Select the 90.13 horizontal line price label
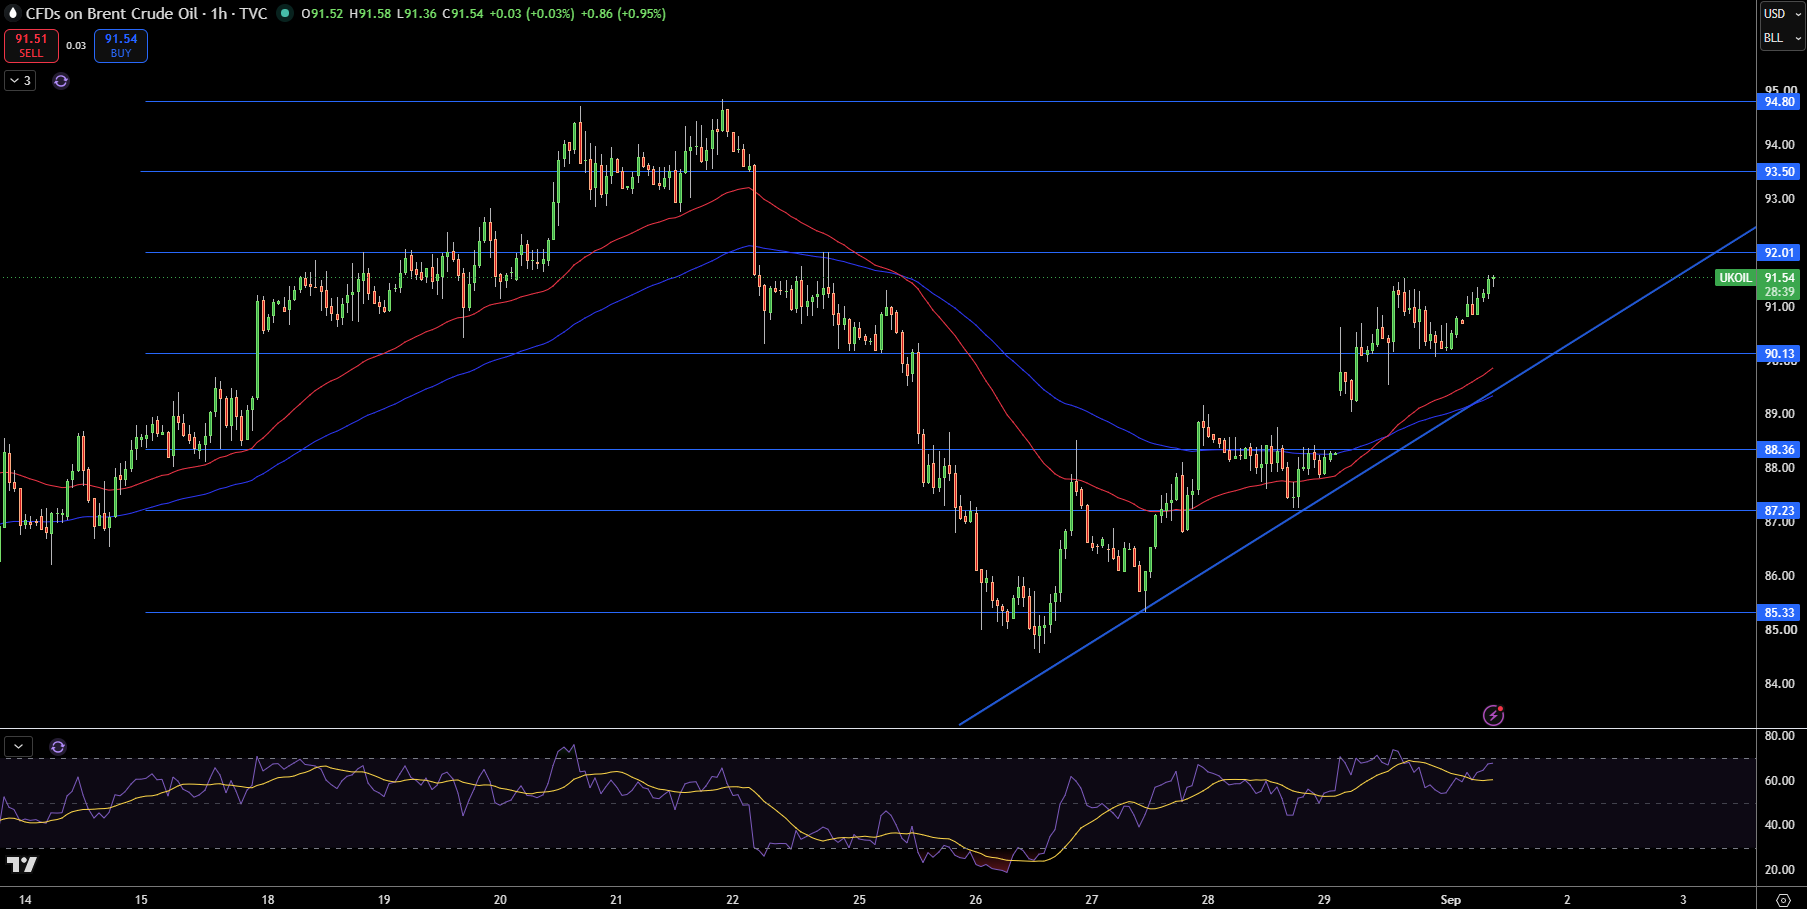This screenshot has width=1807, height=909. [1779, 354]
